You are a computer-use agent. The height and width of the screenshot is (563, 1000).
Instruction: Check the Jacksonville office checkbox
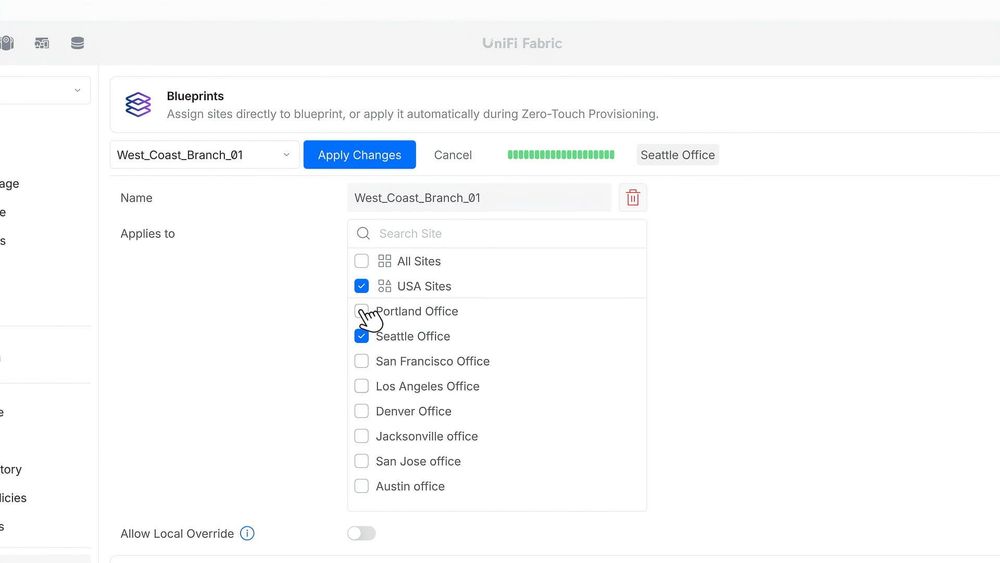click(361, 436)
